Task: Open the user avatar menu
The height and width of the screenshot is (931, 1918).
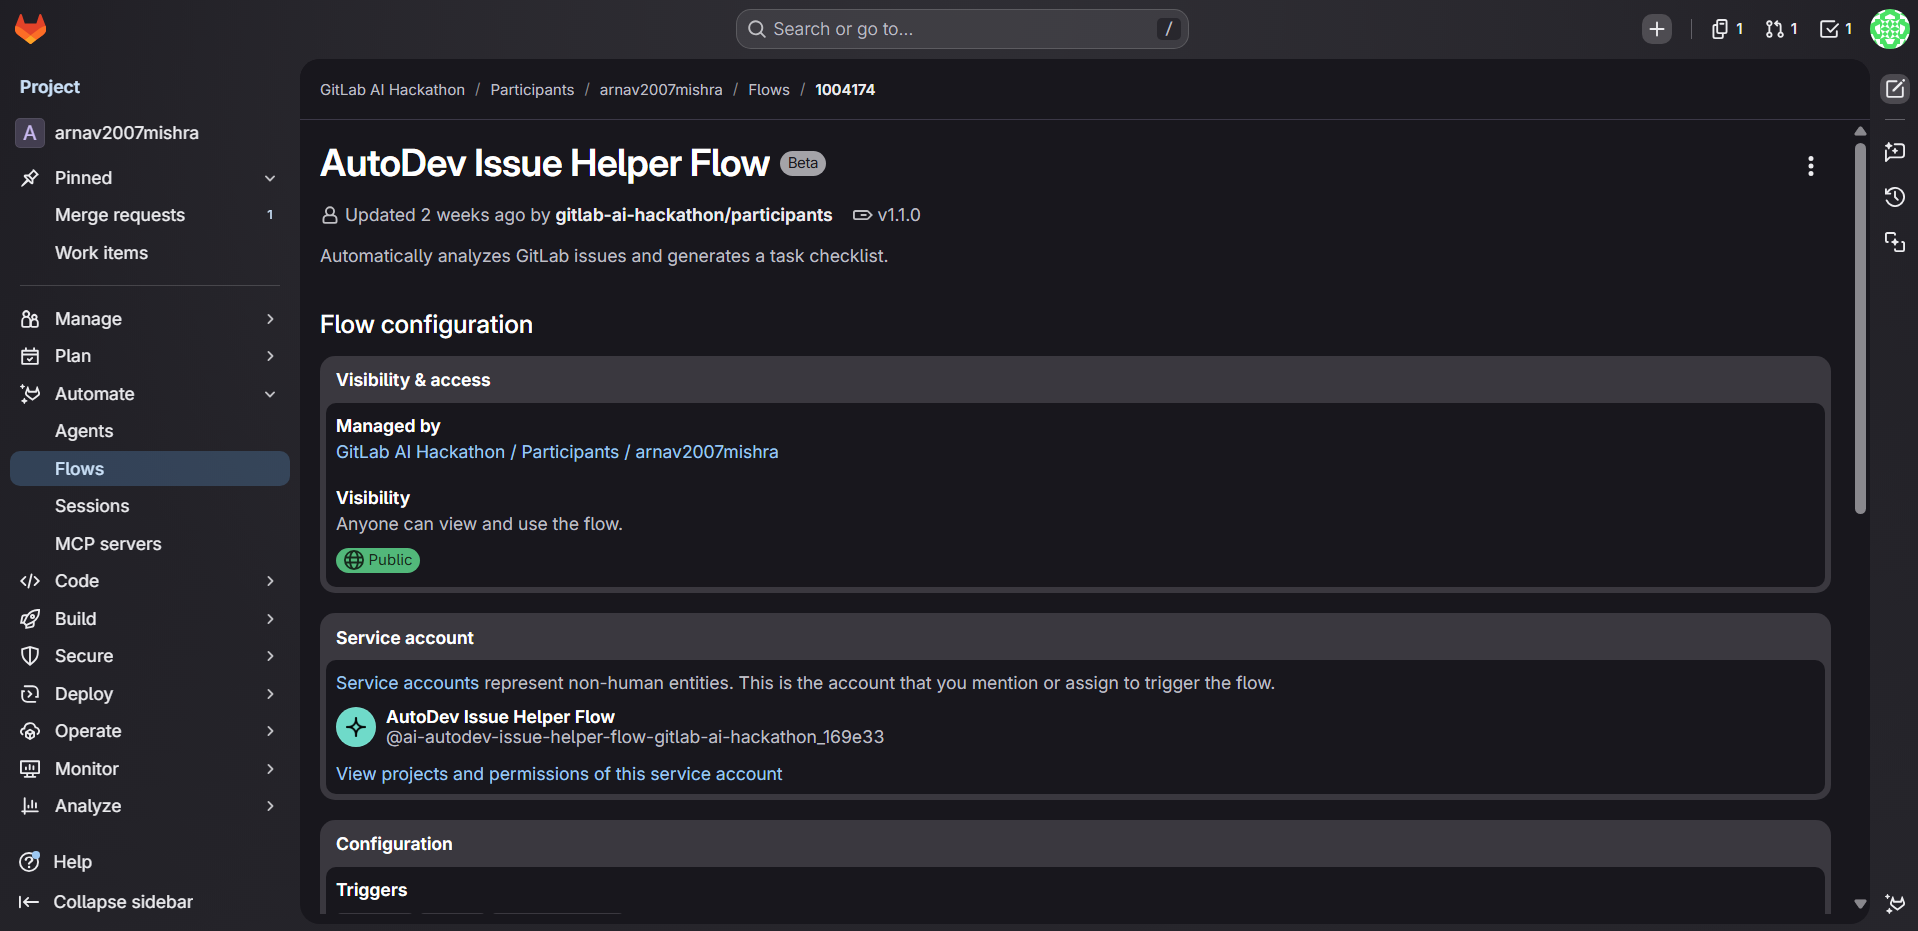Action: (1889, 29)
